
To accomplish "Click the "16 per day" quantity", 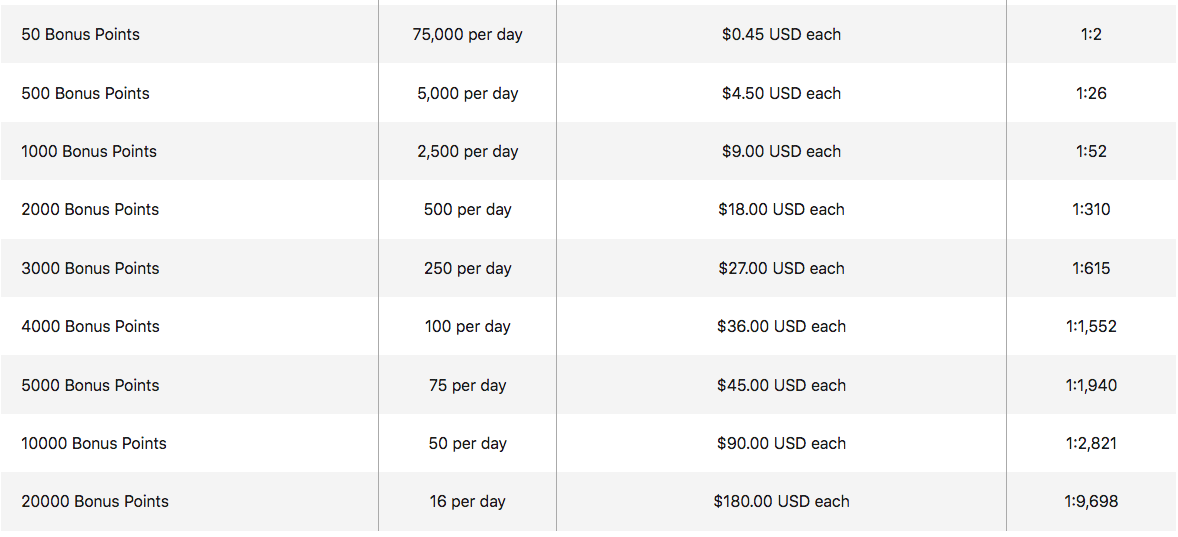I will click(x=467, y=501).
